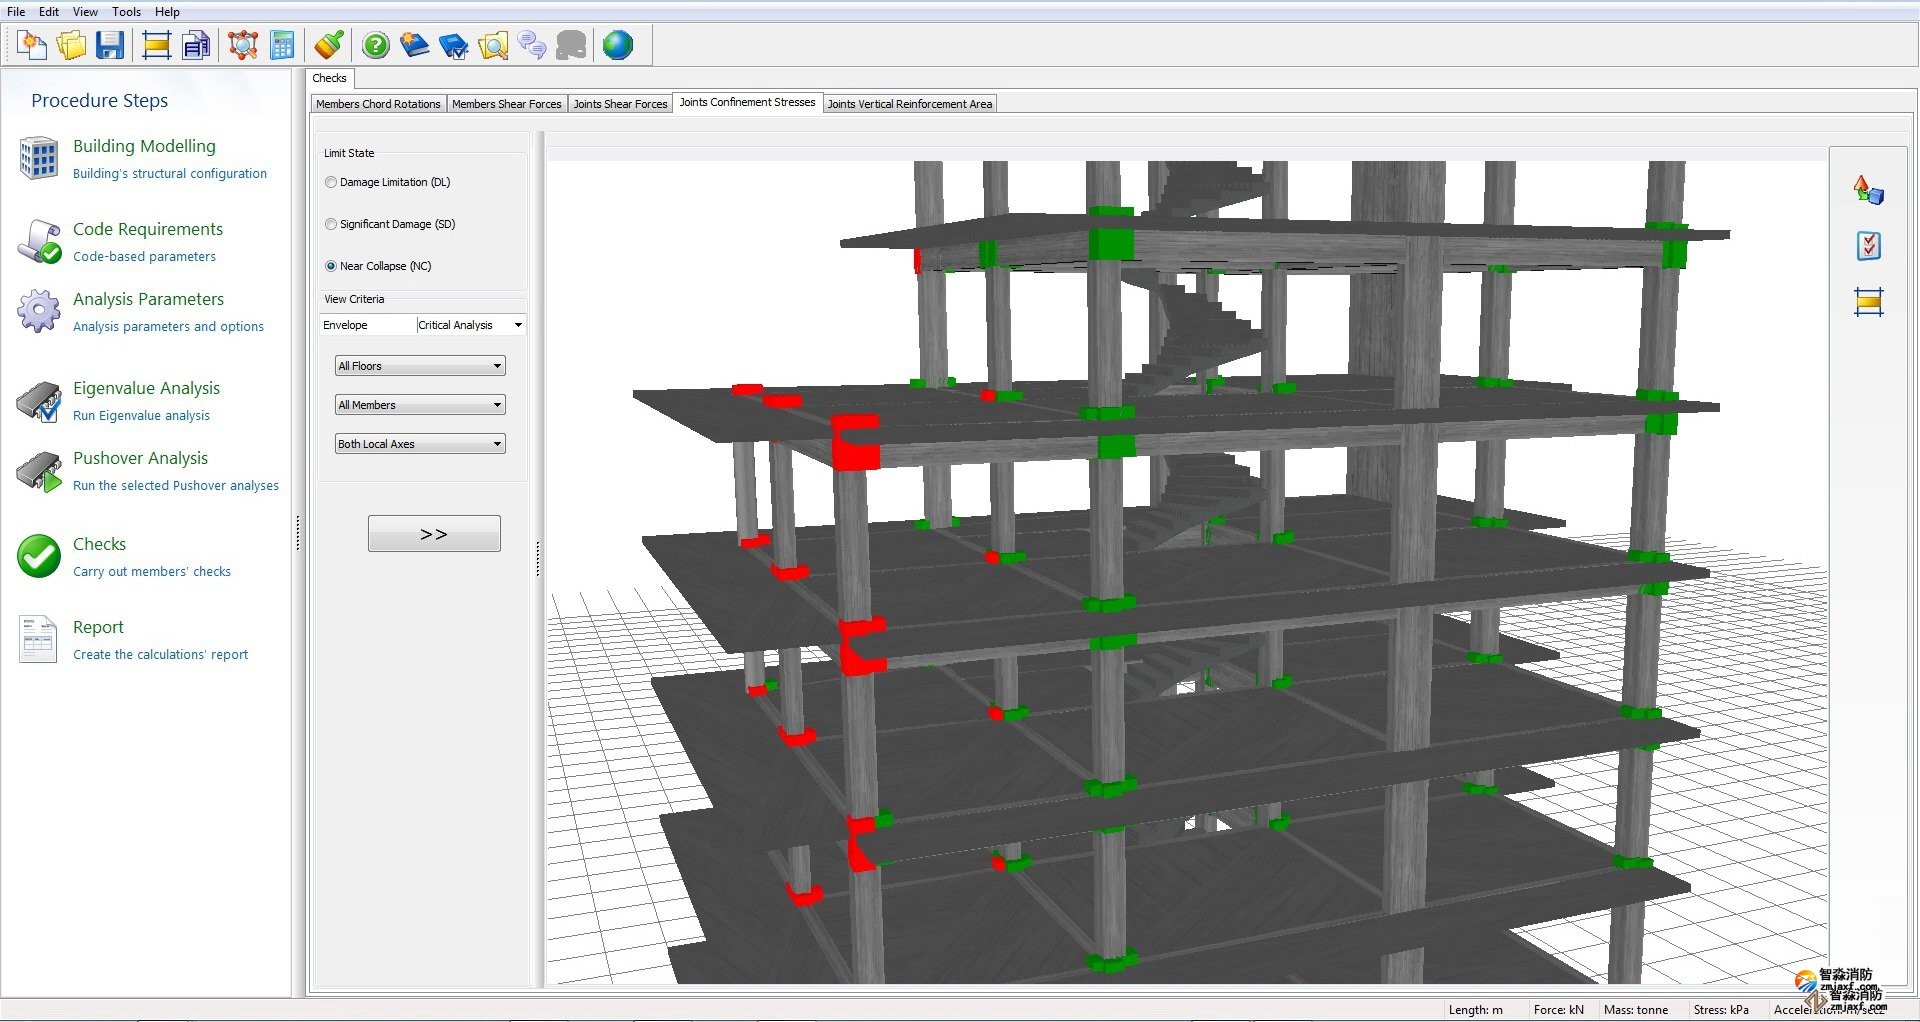1920x1022 pixels.
Task: Expand the Both Local Axes dropdown
Action: tap(420, 444)
